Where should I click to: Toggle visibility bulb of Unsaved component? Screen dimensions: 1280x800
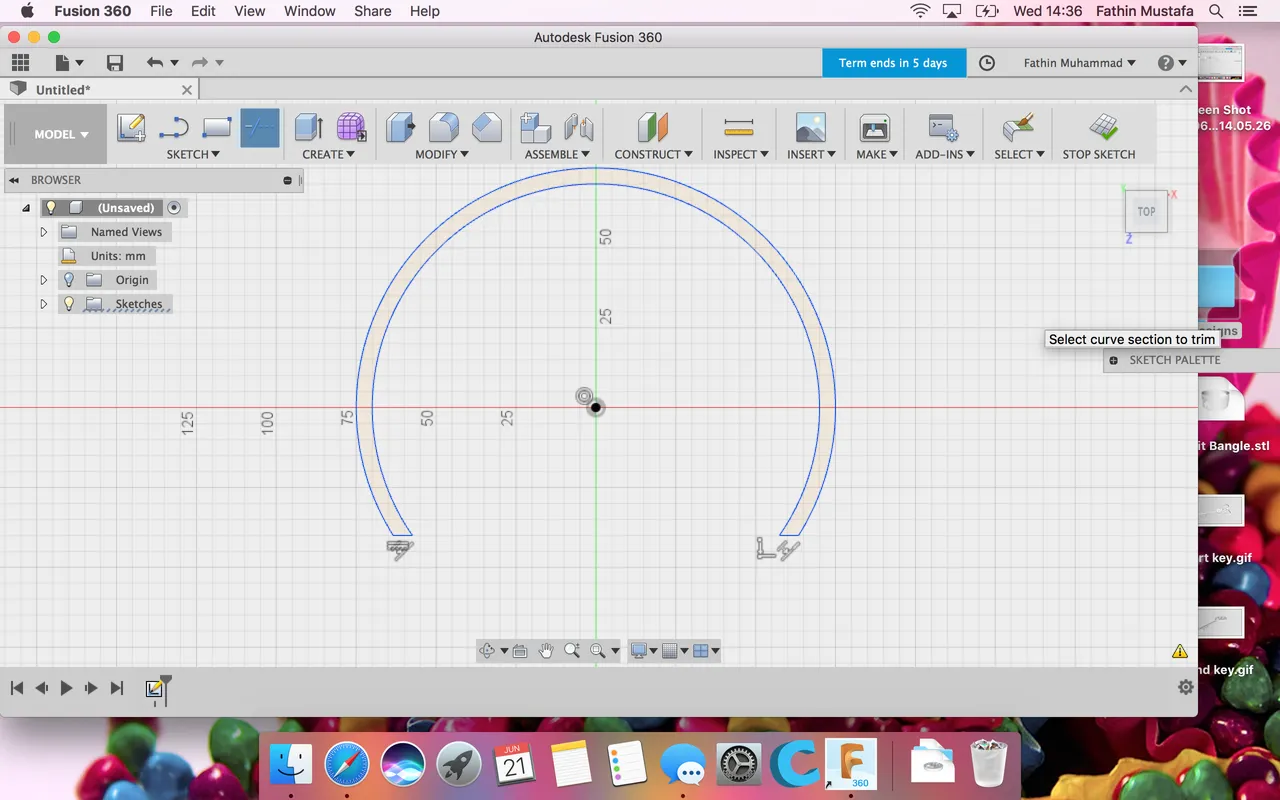pos(51,208)
